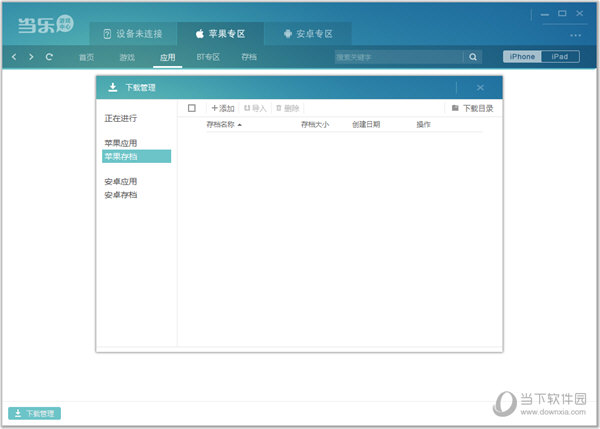Close the 下载管理 dialog
600x429 pixels.
[480, 88]
